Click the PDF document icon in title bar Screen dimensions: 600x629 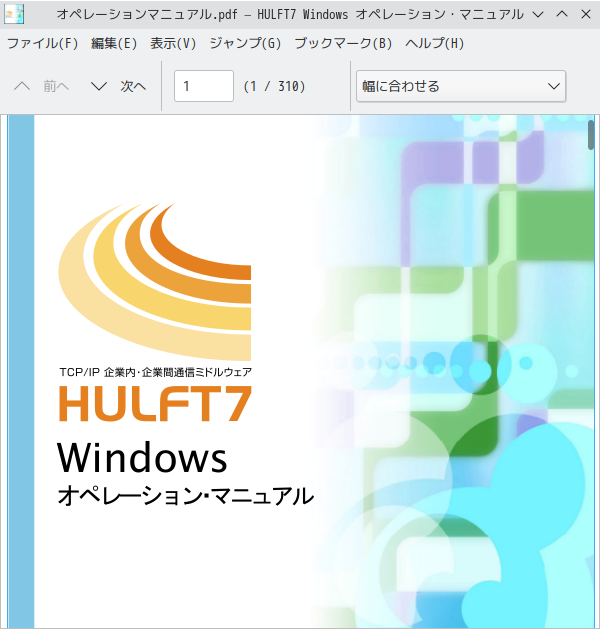coord(14,14)
